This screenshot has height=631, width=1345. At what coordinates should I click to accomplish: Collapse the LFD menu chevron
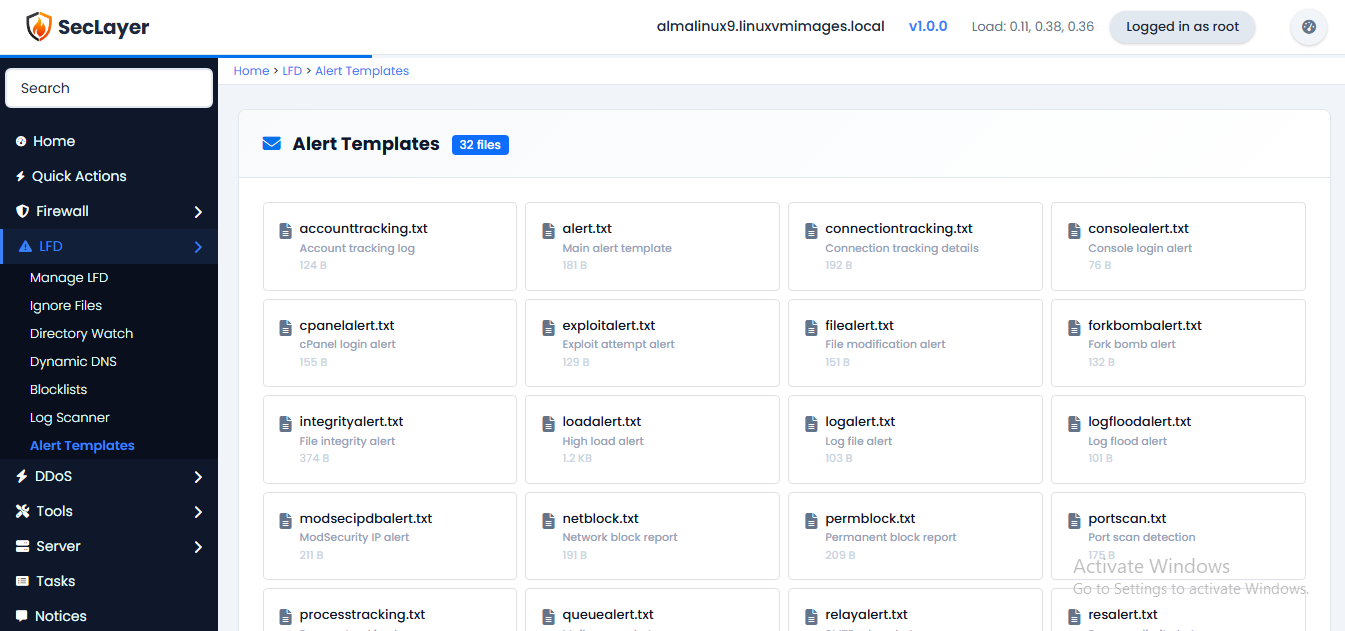coord(198,247)
